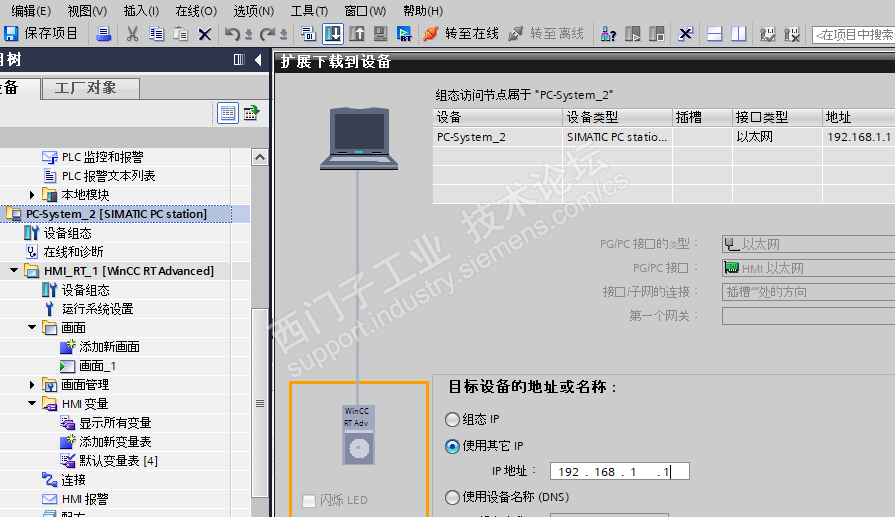Collapse the 画面 folder
Screen dimensions: 895x517
pyautogui.click(x=32, y=328)
